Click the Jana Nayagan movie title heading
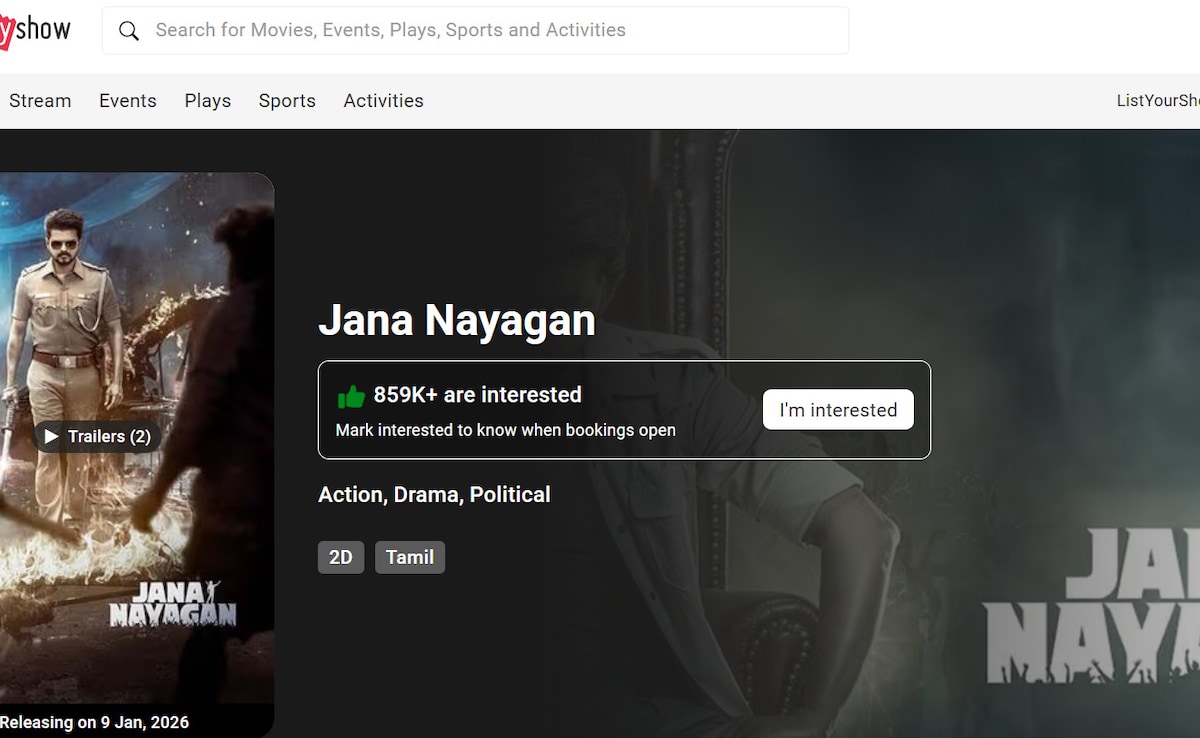1200x738 pixels. [457, 321]
